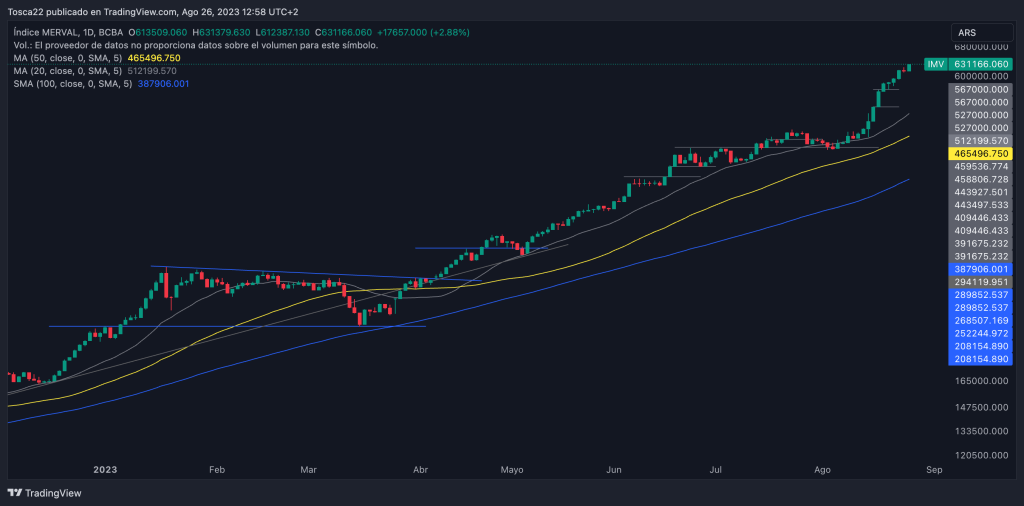Click the volume data warning text

196,45
